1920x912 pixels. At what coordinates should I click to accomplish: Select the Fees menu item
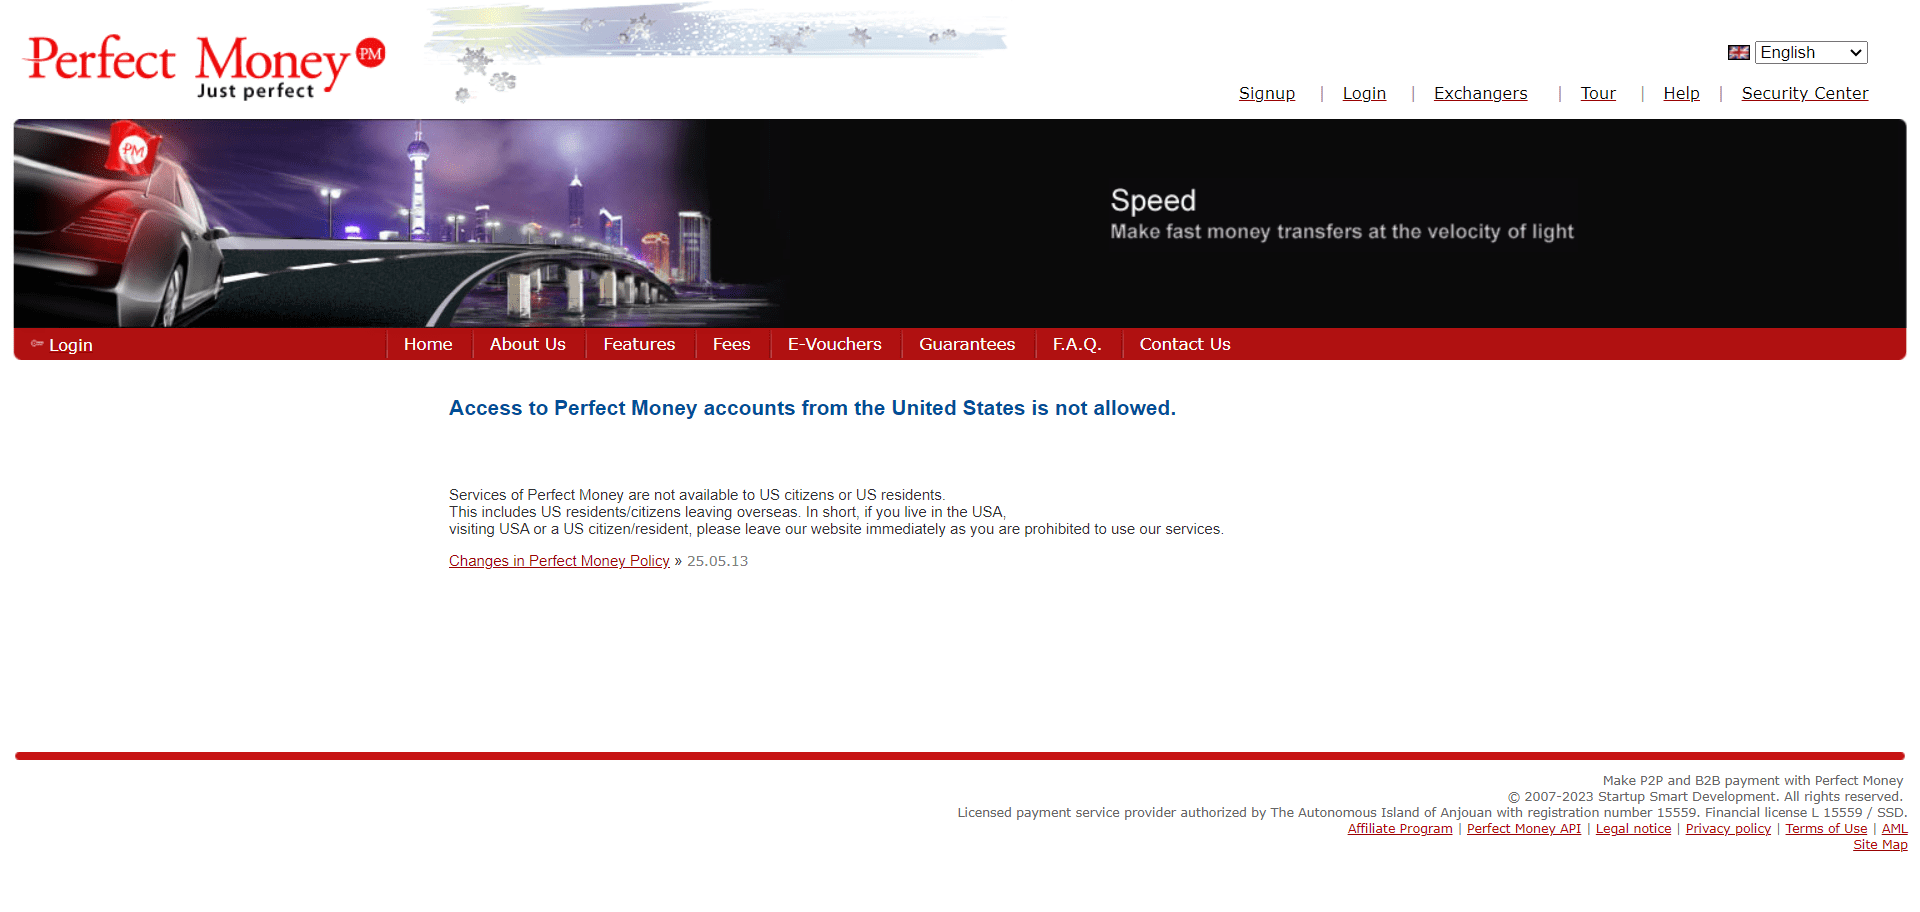pyautogui.click(x=731, y=344)
